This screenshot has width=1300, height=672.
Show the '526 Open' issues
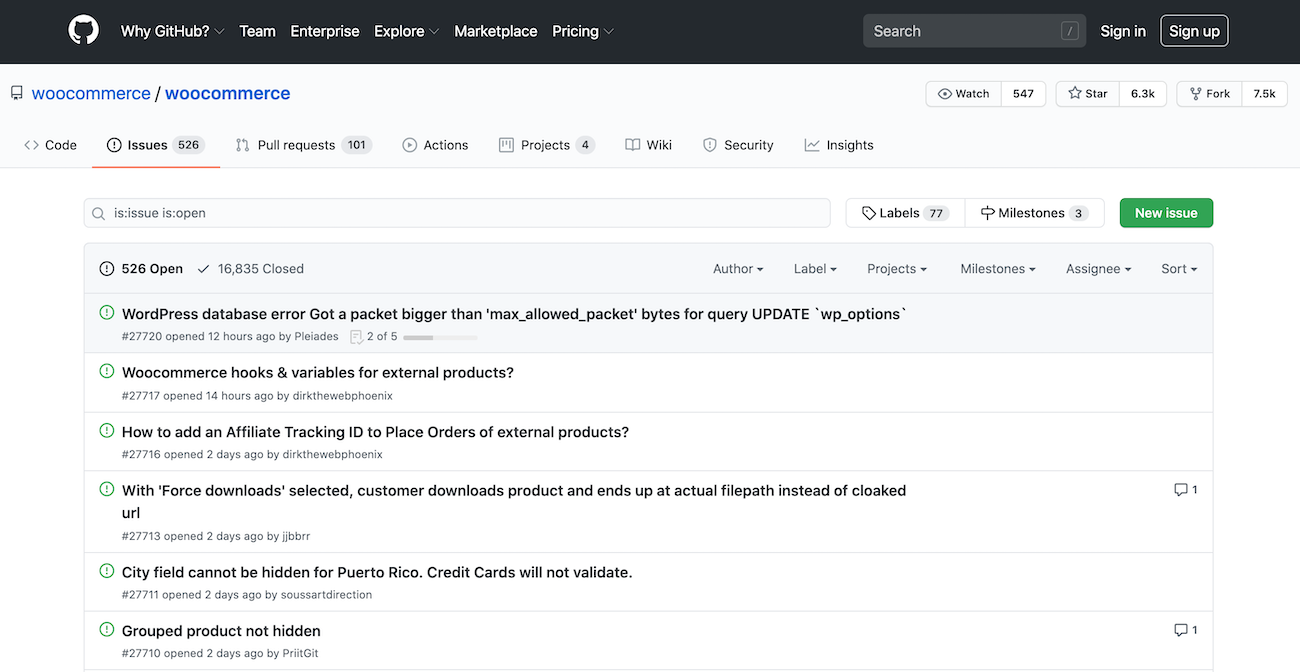[x=141, y=269]
